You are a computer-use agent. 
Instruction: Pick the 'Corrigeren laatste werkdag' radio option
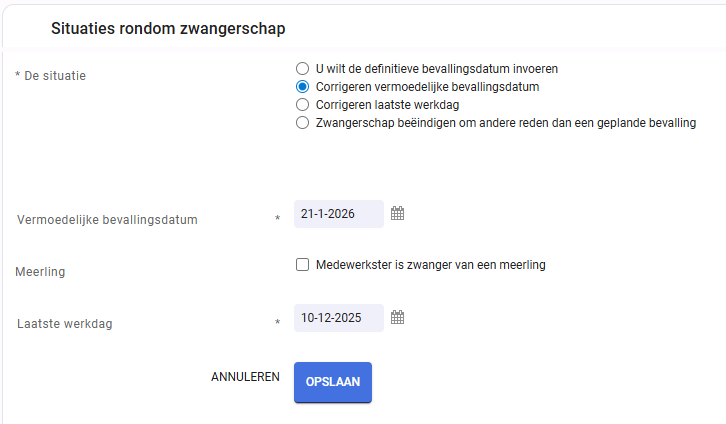click(x=302, y=105)
